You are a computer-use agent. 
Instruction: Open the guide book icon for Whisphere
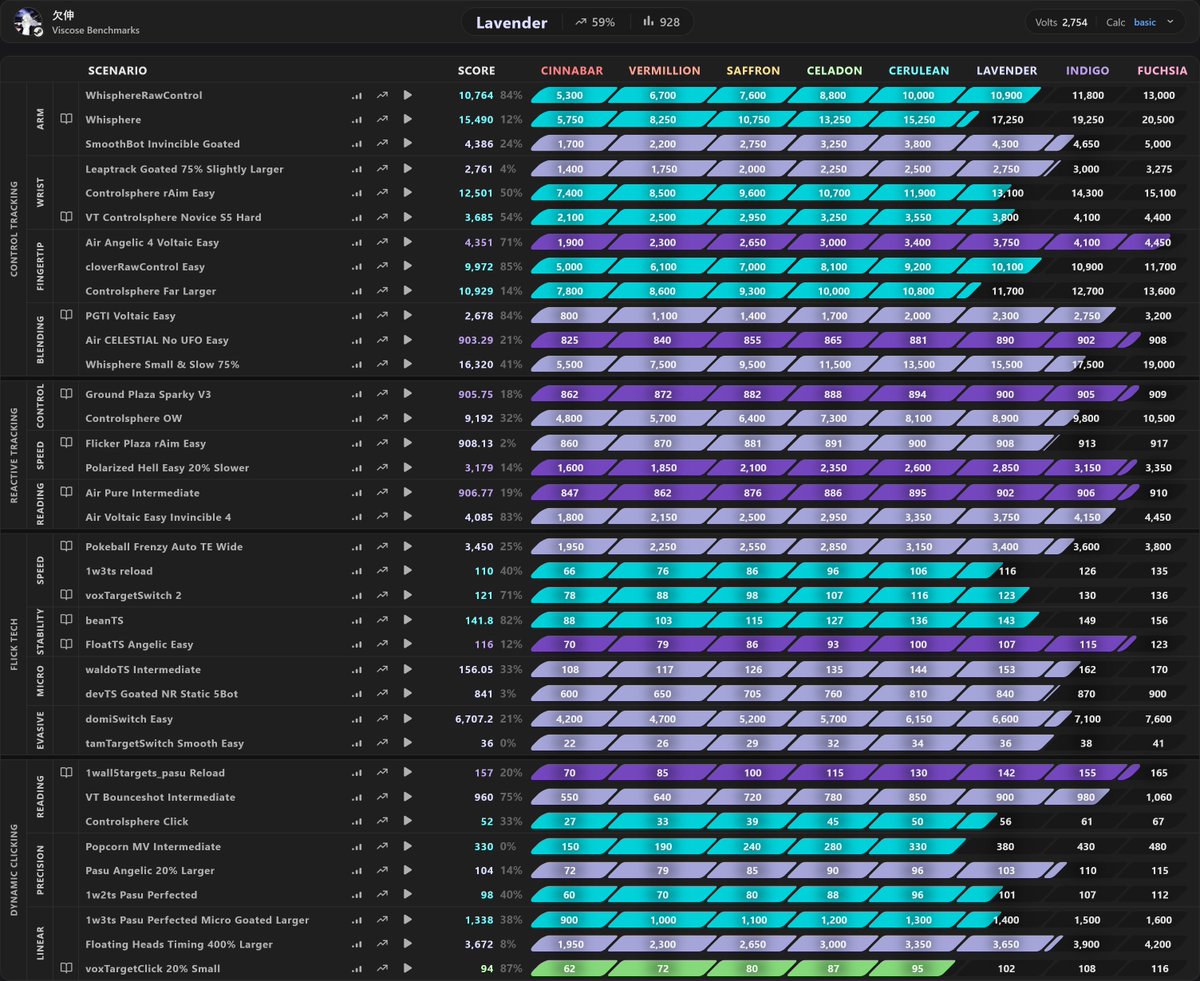click(x=66, y=120)
